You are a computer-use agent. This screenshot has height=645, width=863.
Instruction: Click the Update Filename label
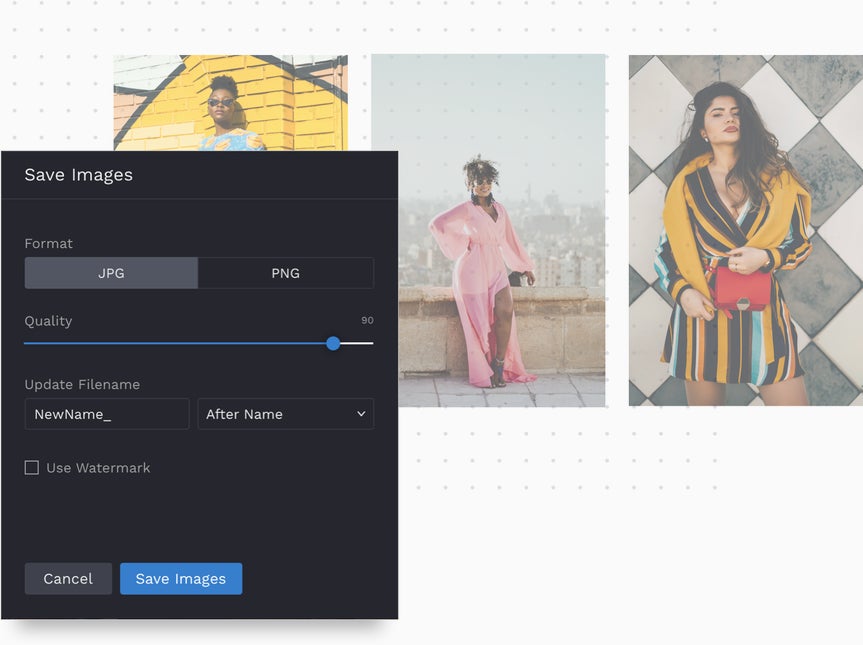pos(82,384)
